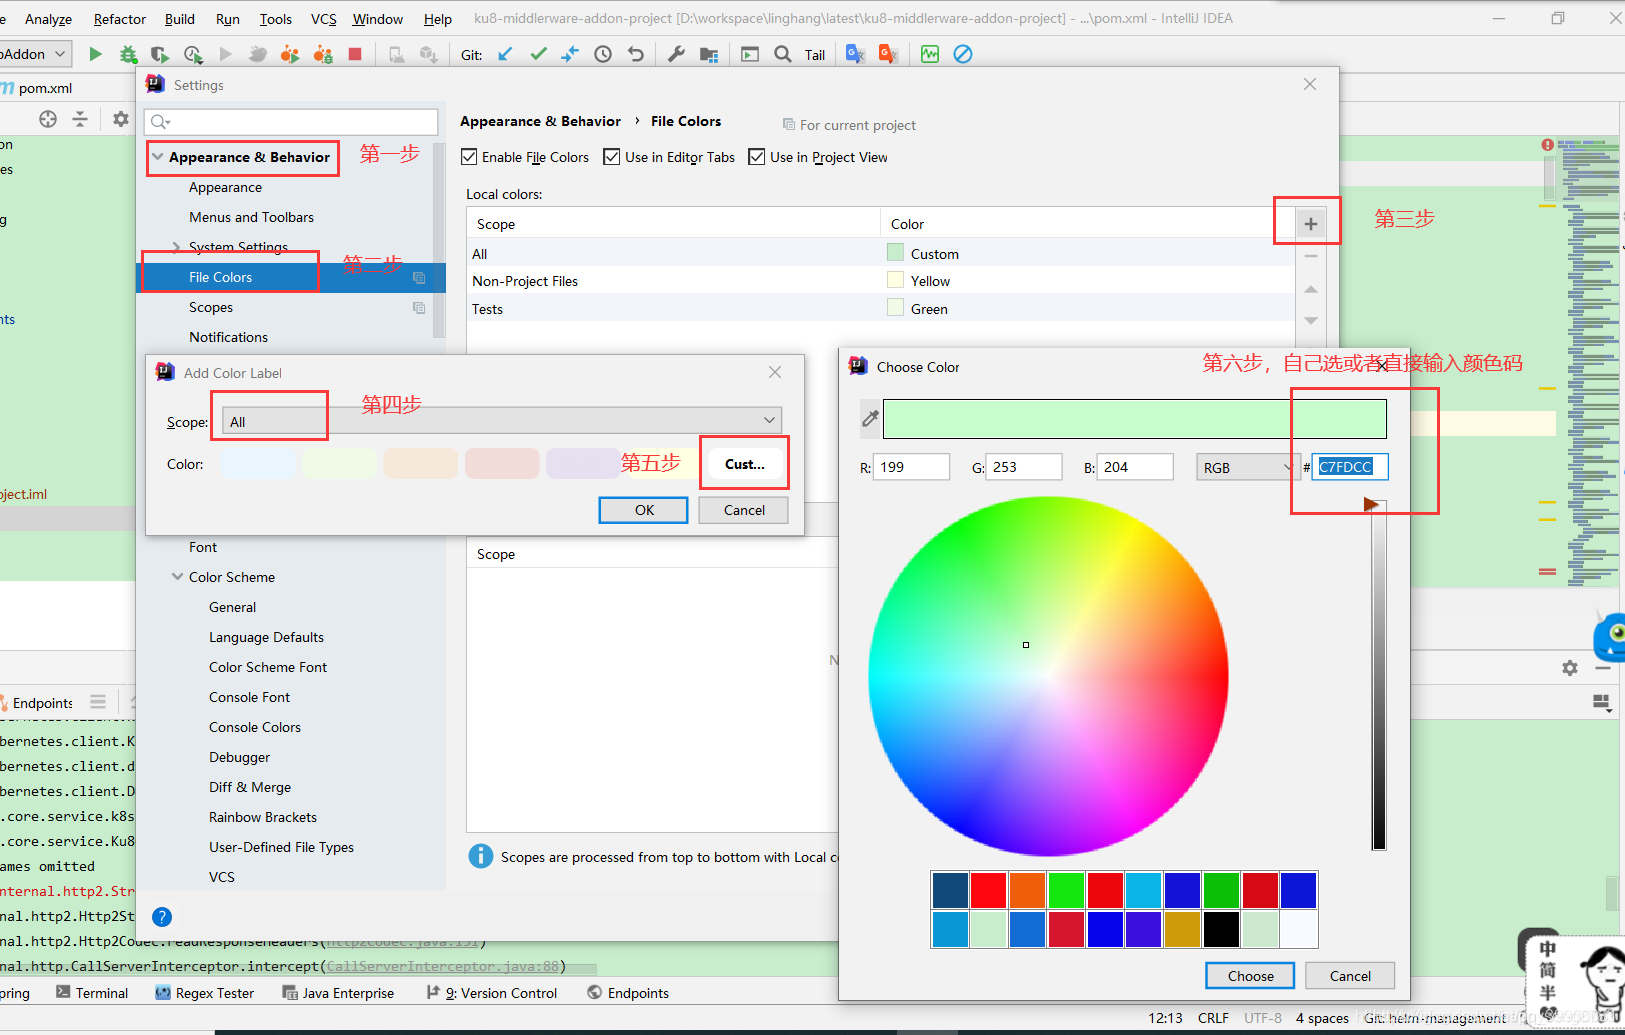Open the Refactor menu
This screenshot has width=1625, height=1035.
[x=120, y=19]
